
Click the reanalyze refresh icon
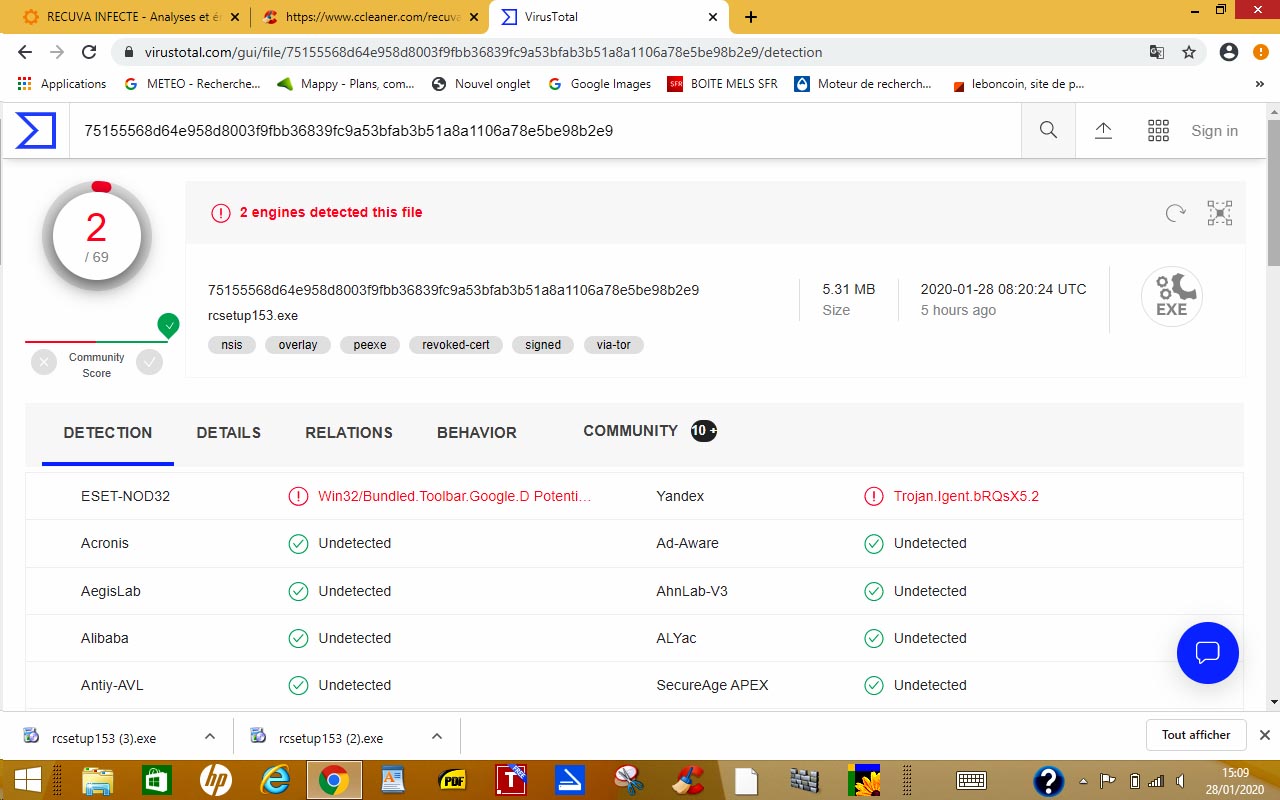point(1176,212)
